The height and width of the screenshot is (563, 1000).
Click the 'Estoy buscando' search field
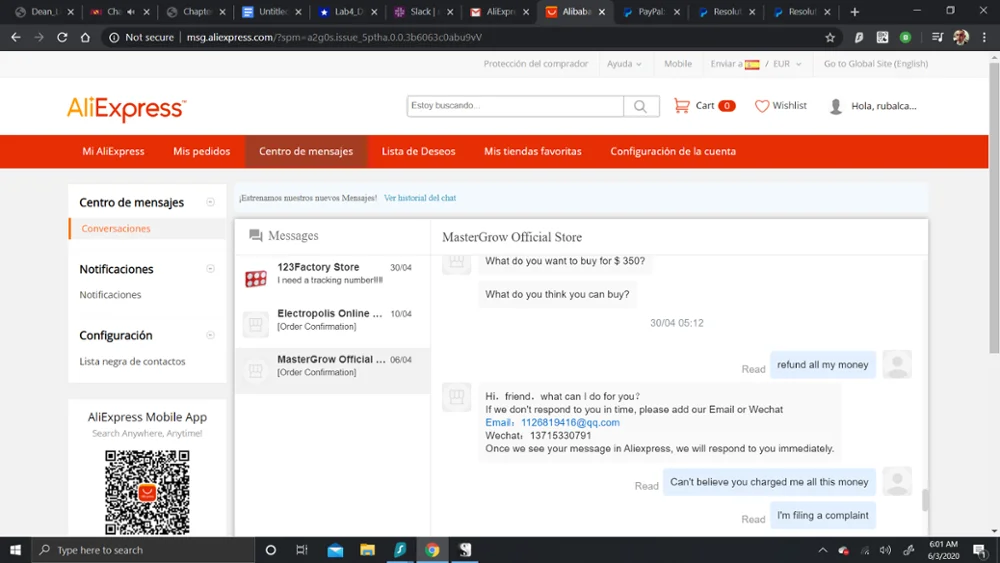pyautogui.click(x=515, y=106)
